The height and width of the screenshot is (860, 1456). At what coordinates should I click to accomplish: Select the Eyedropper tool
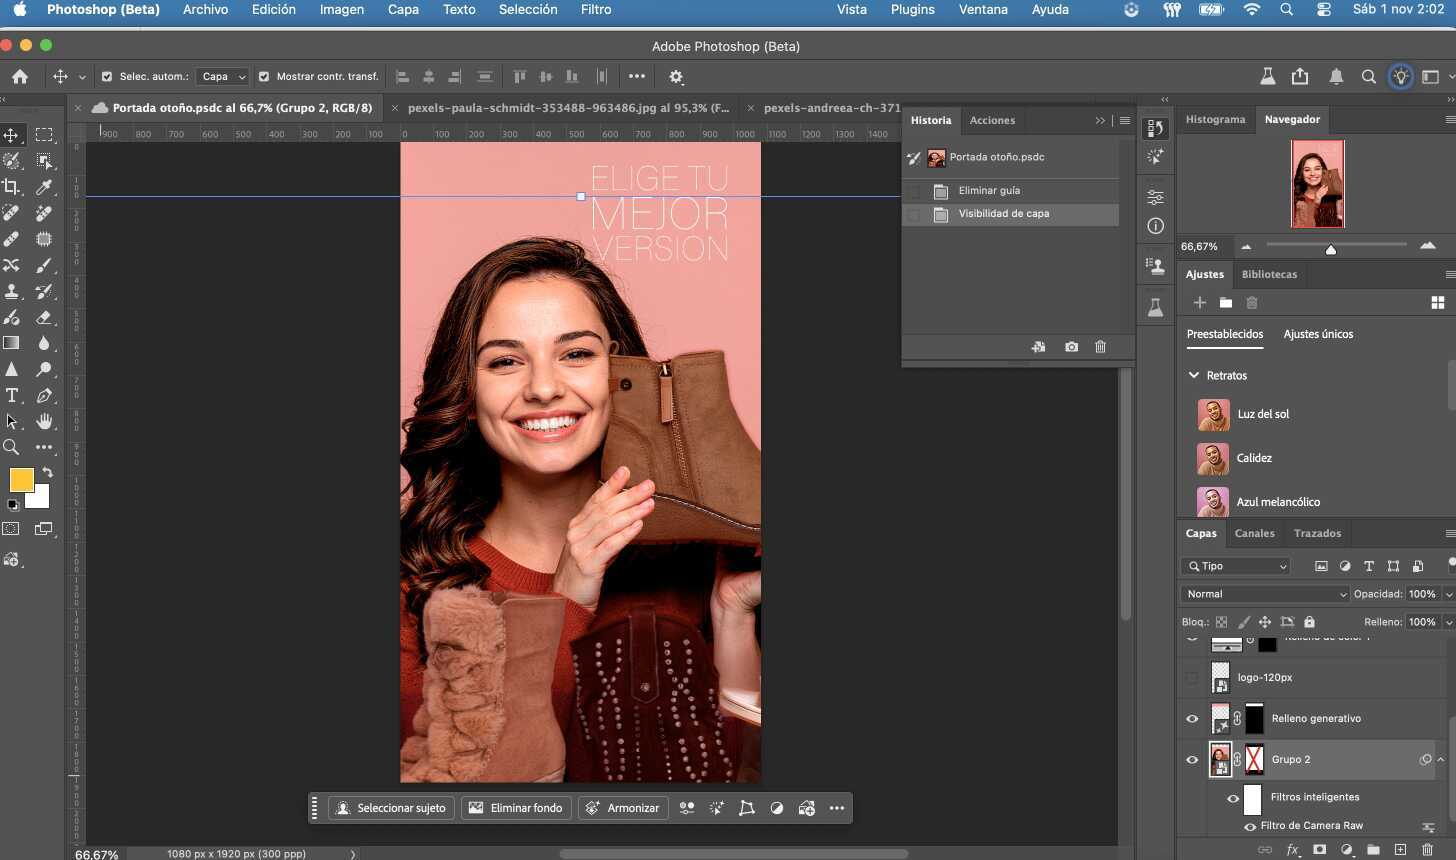click(44, 187)
